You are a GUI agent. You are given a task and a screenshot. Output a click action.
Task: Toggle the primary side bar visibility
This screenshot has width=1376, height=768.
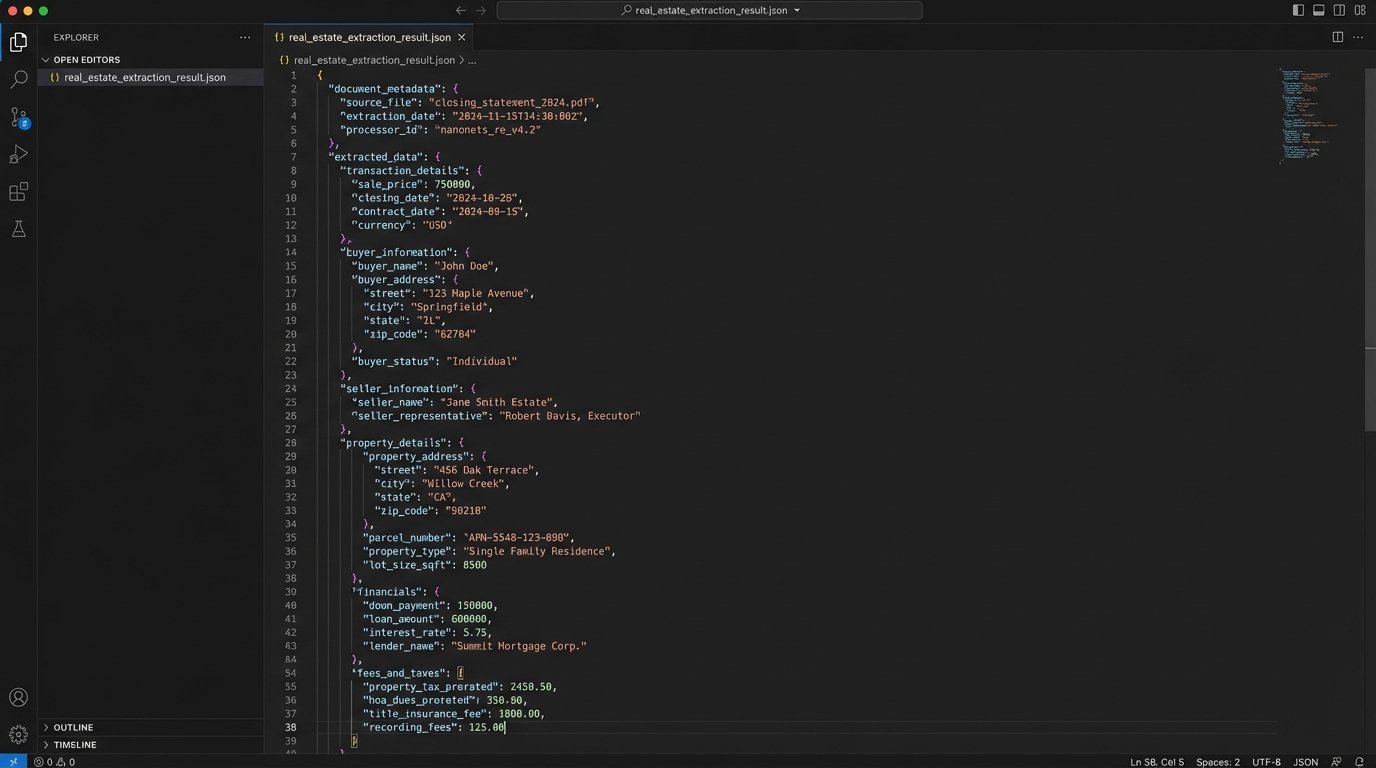pos(1298,10)
